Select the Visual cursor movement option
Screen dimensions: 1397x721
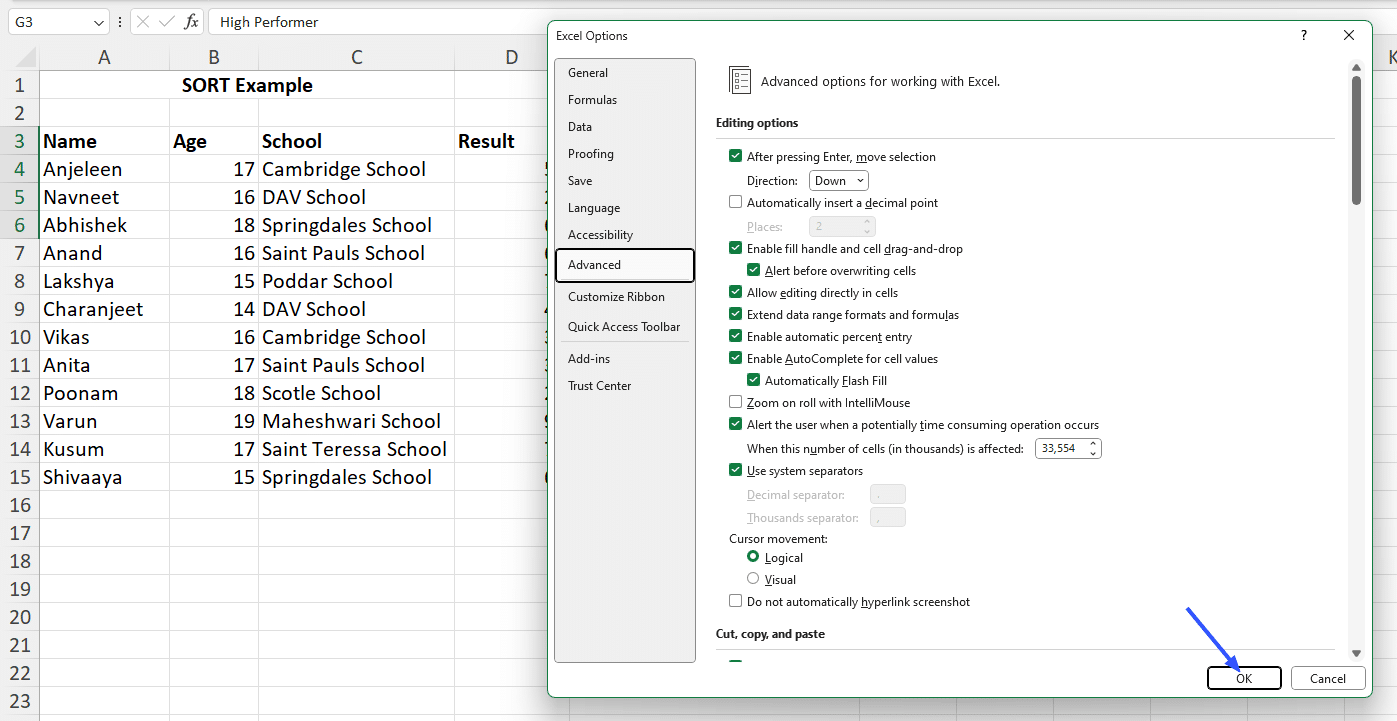[753, 579]
